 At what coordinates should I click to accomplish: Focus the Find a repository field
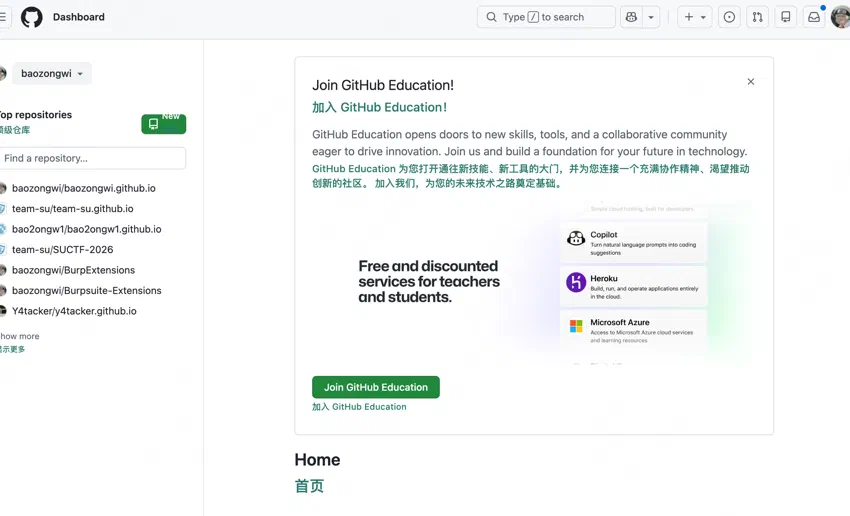(x=93, y=158)
